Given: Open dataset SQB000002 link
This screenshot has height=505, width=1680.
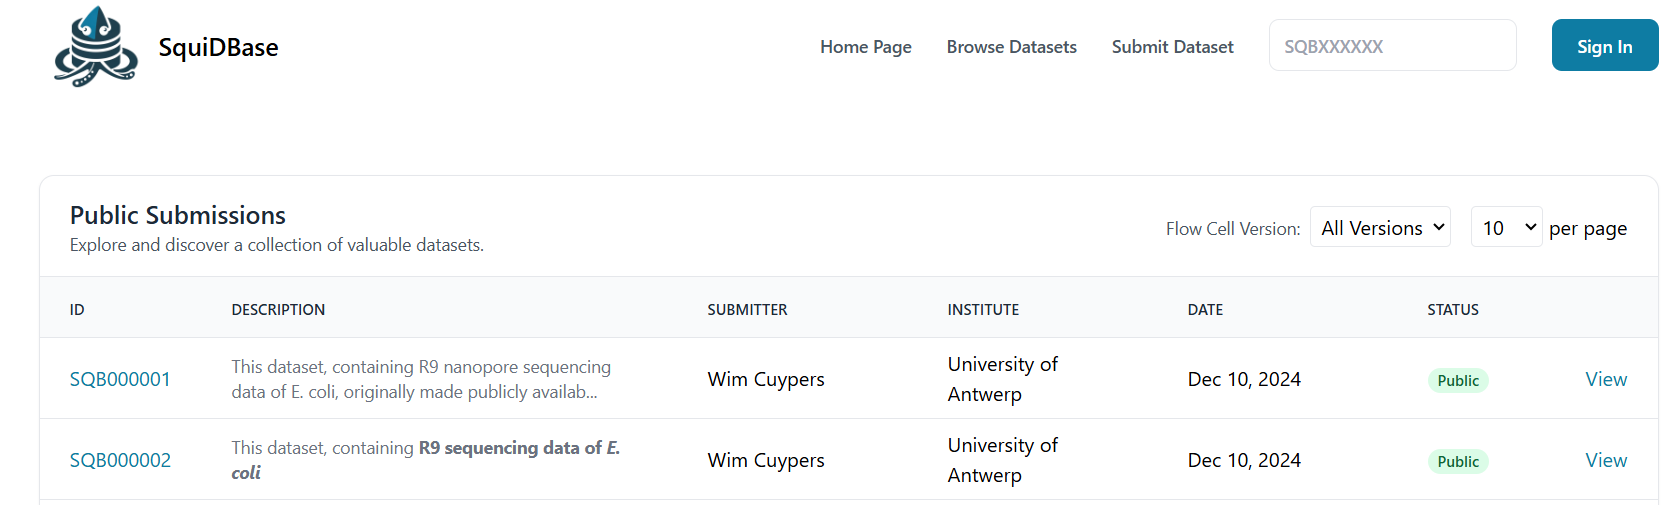Looking at the screenshot, I should (x=120, y=460).
